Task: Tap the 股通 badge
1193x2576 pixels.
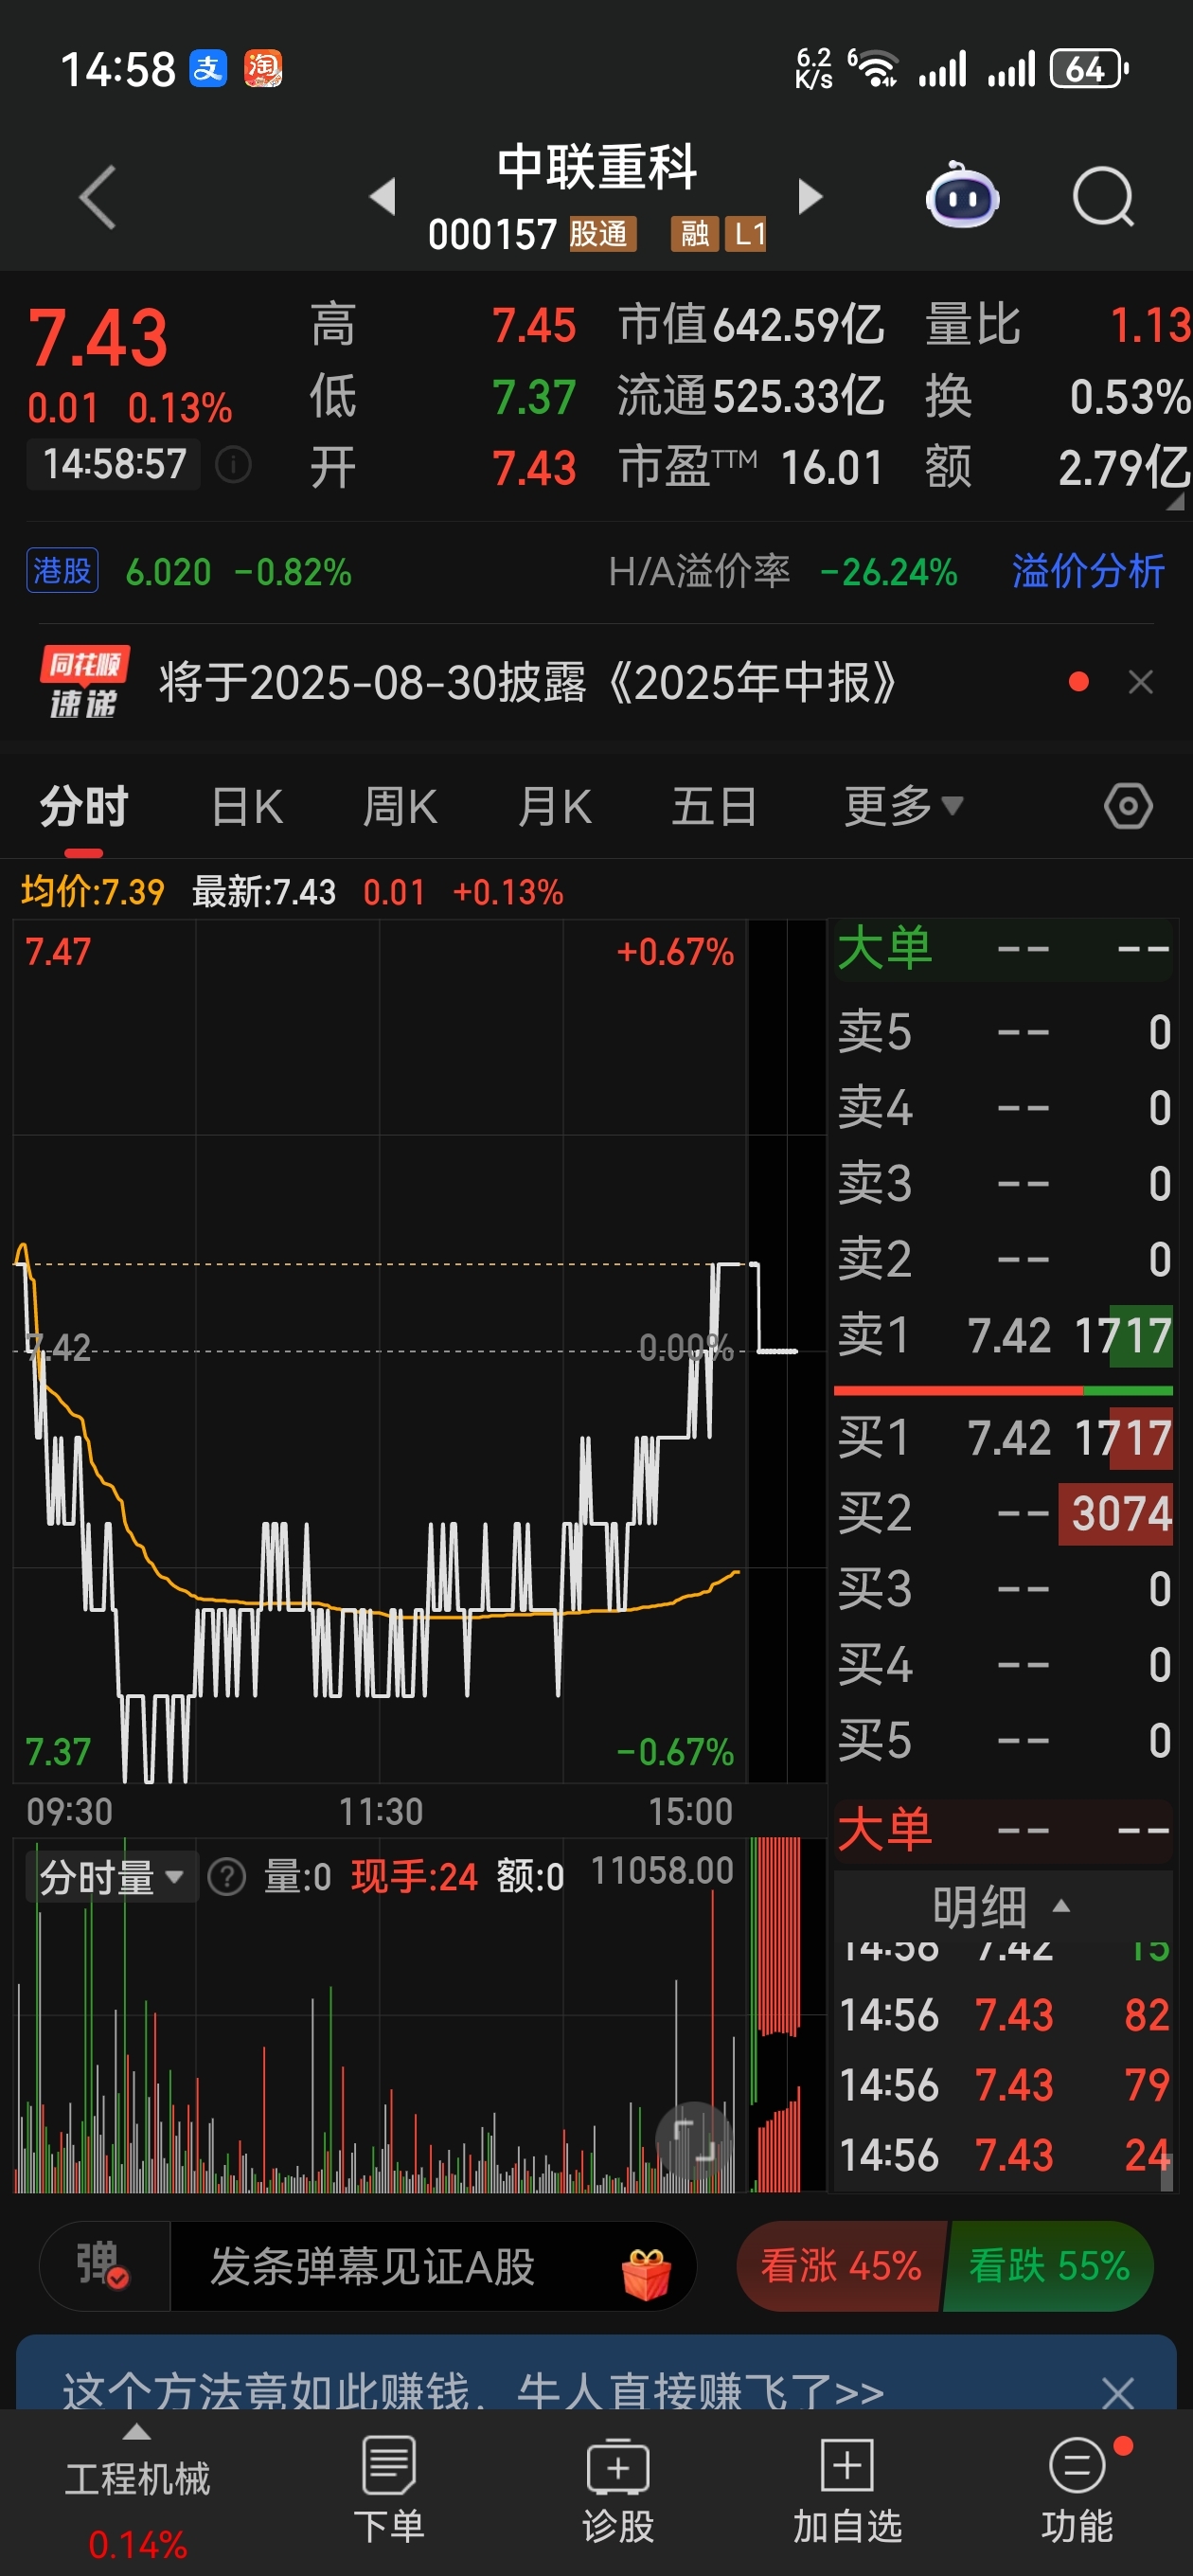Action: click(601, 234)
